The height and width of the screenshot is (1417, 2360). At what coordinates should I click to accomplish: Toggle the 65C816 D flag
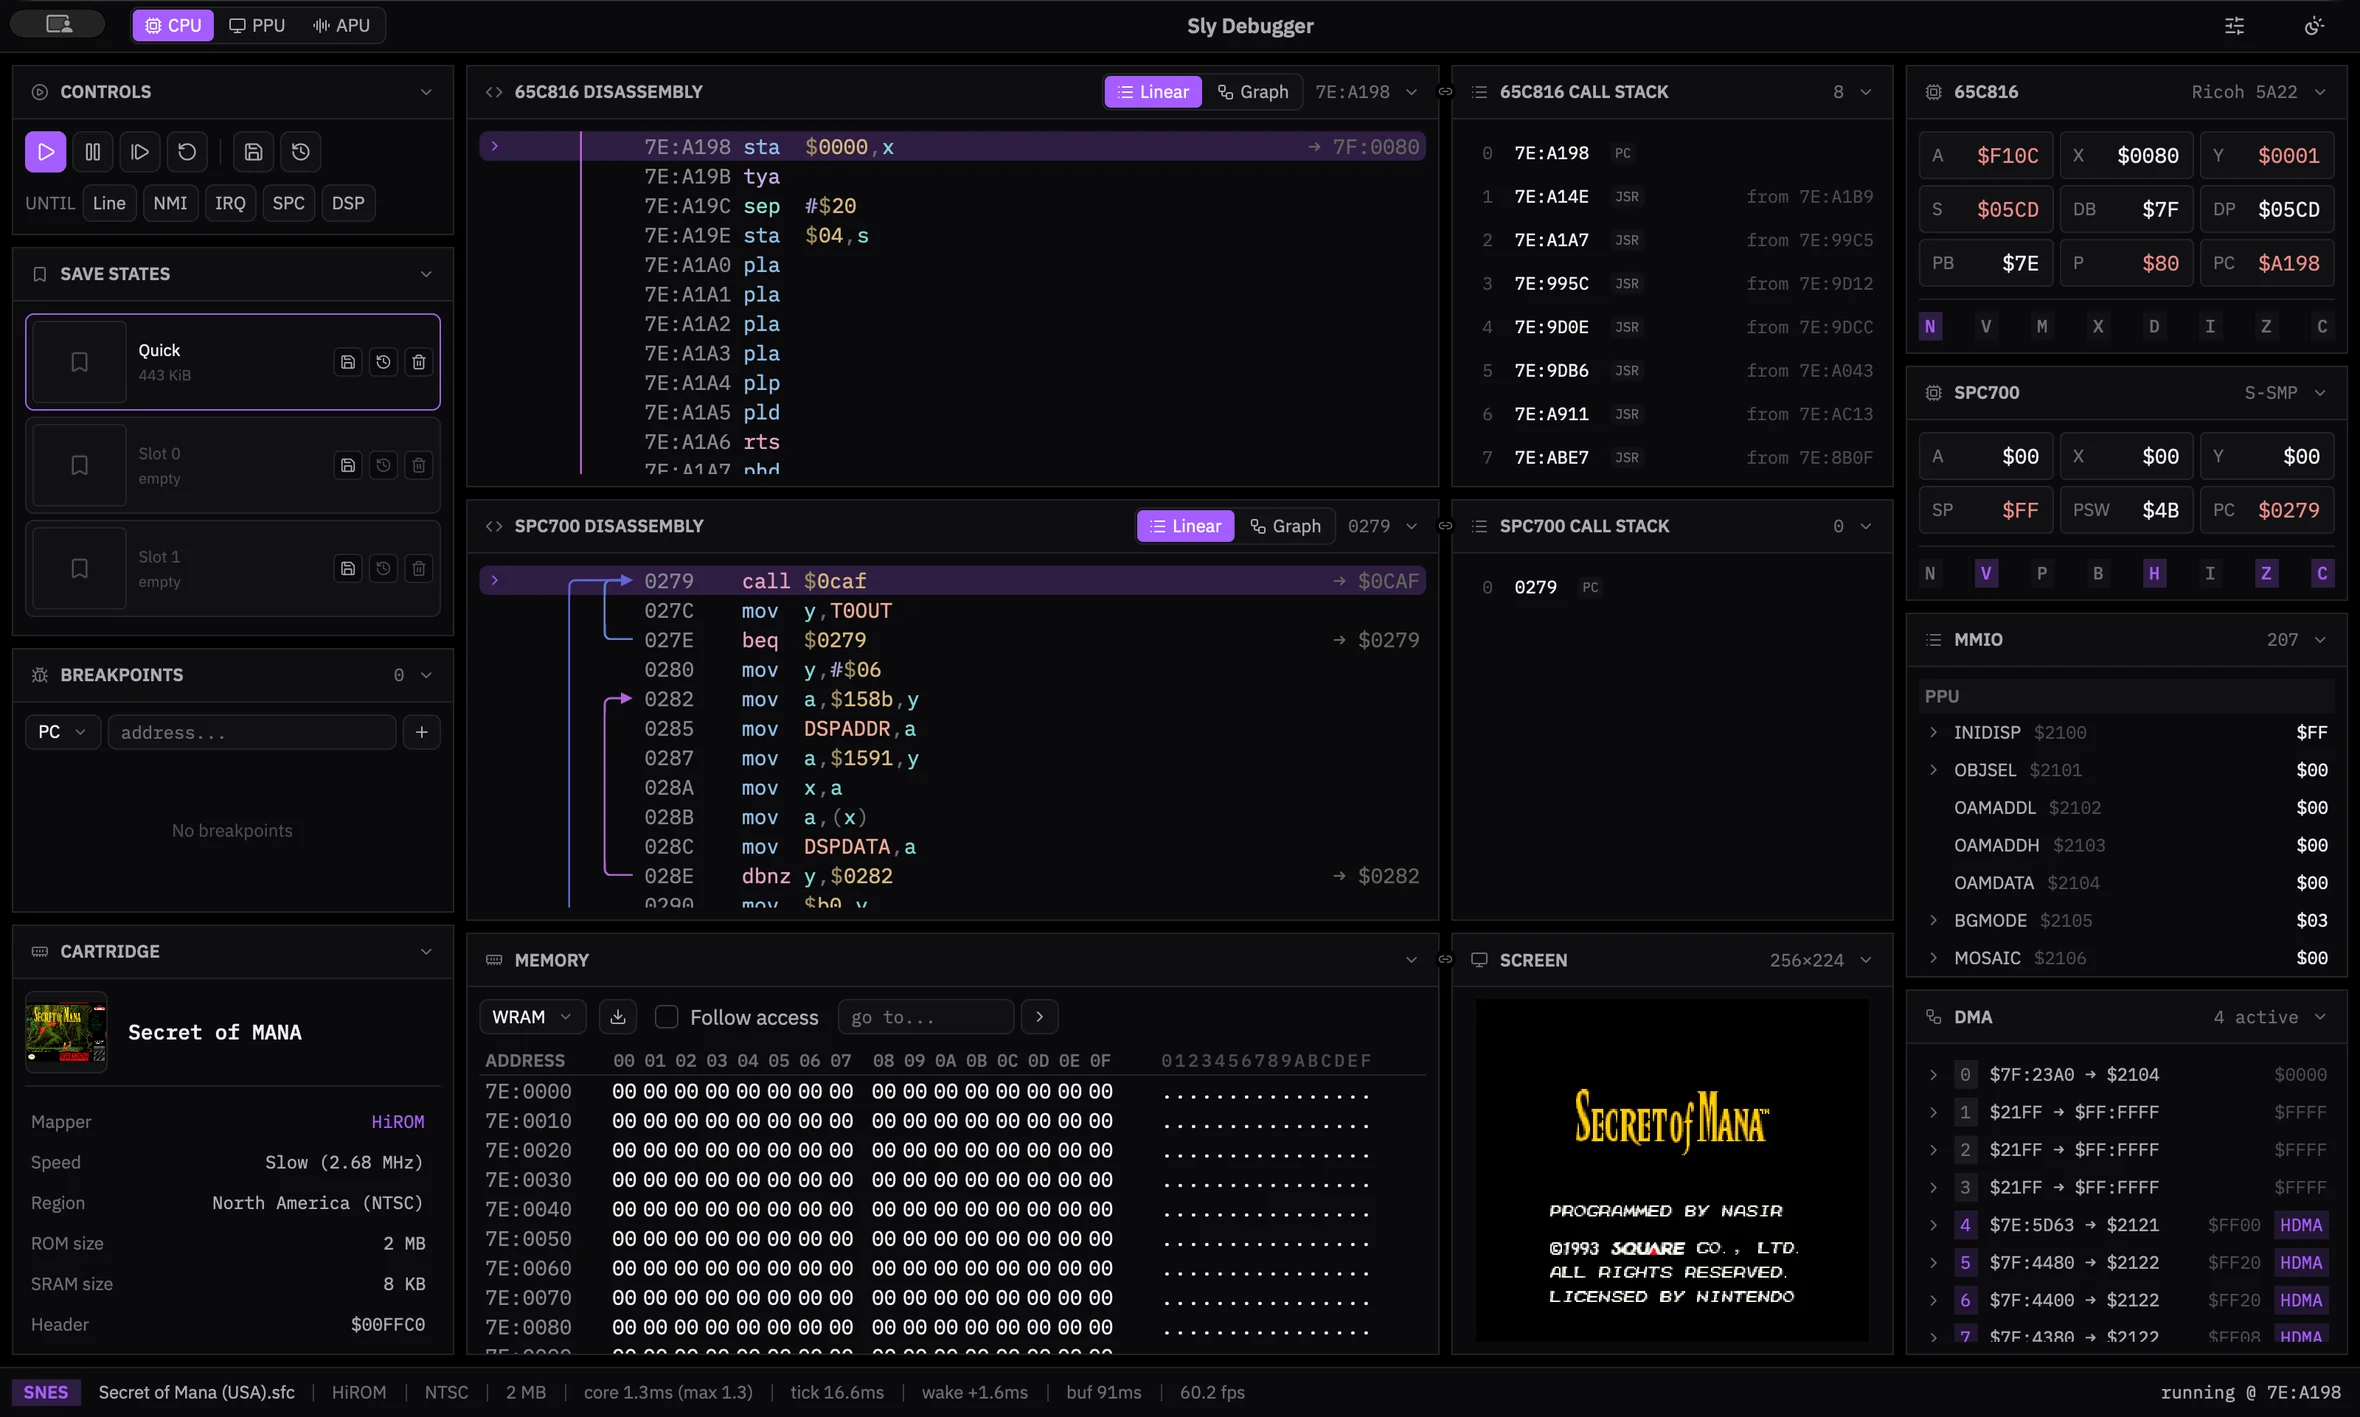2154,327
